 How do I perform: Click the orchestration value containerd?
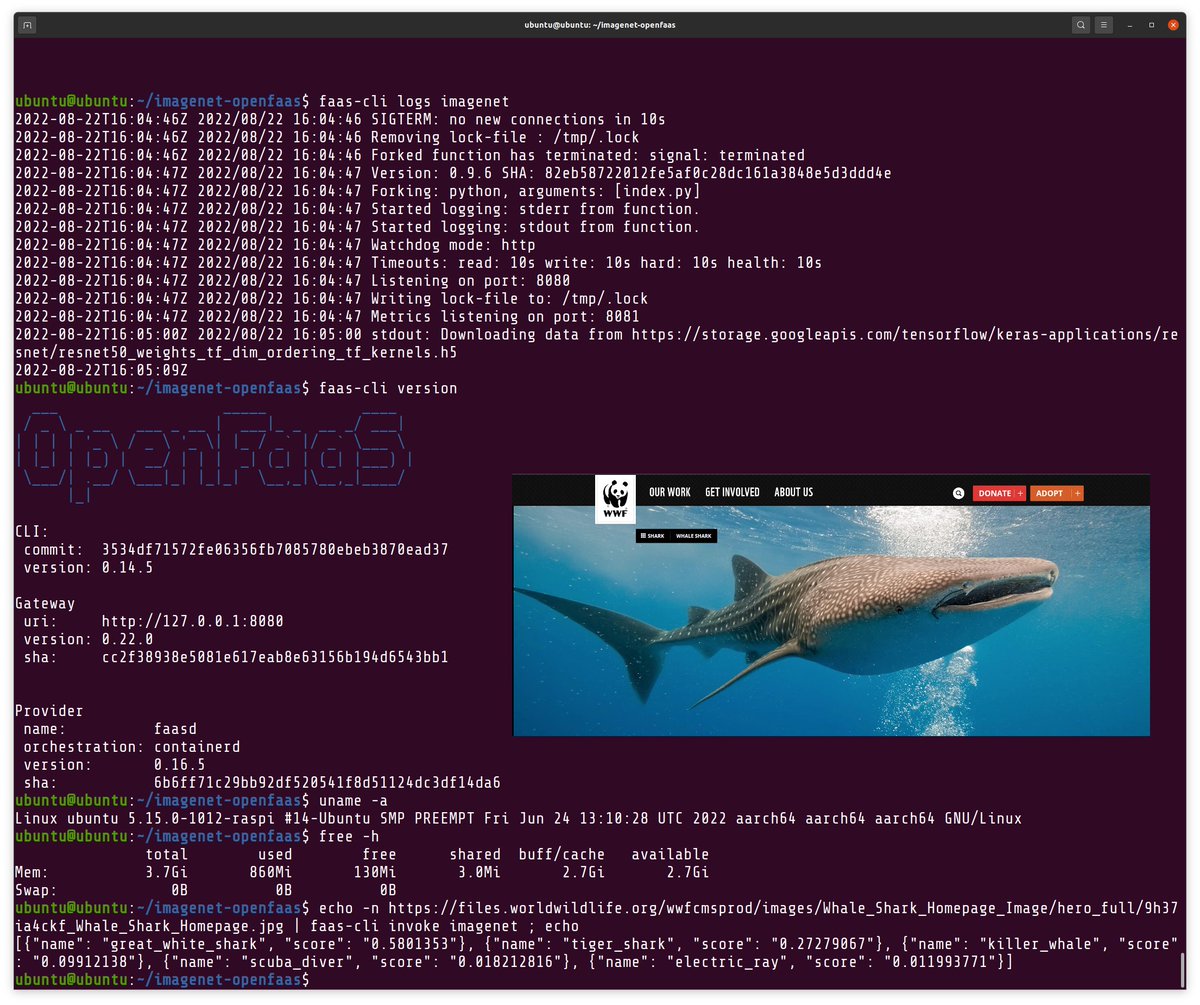tap(197, 748)
